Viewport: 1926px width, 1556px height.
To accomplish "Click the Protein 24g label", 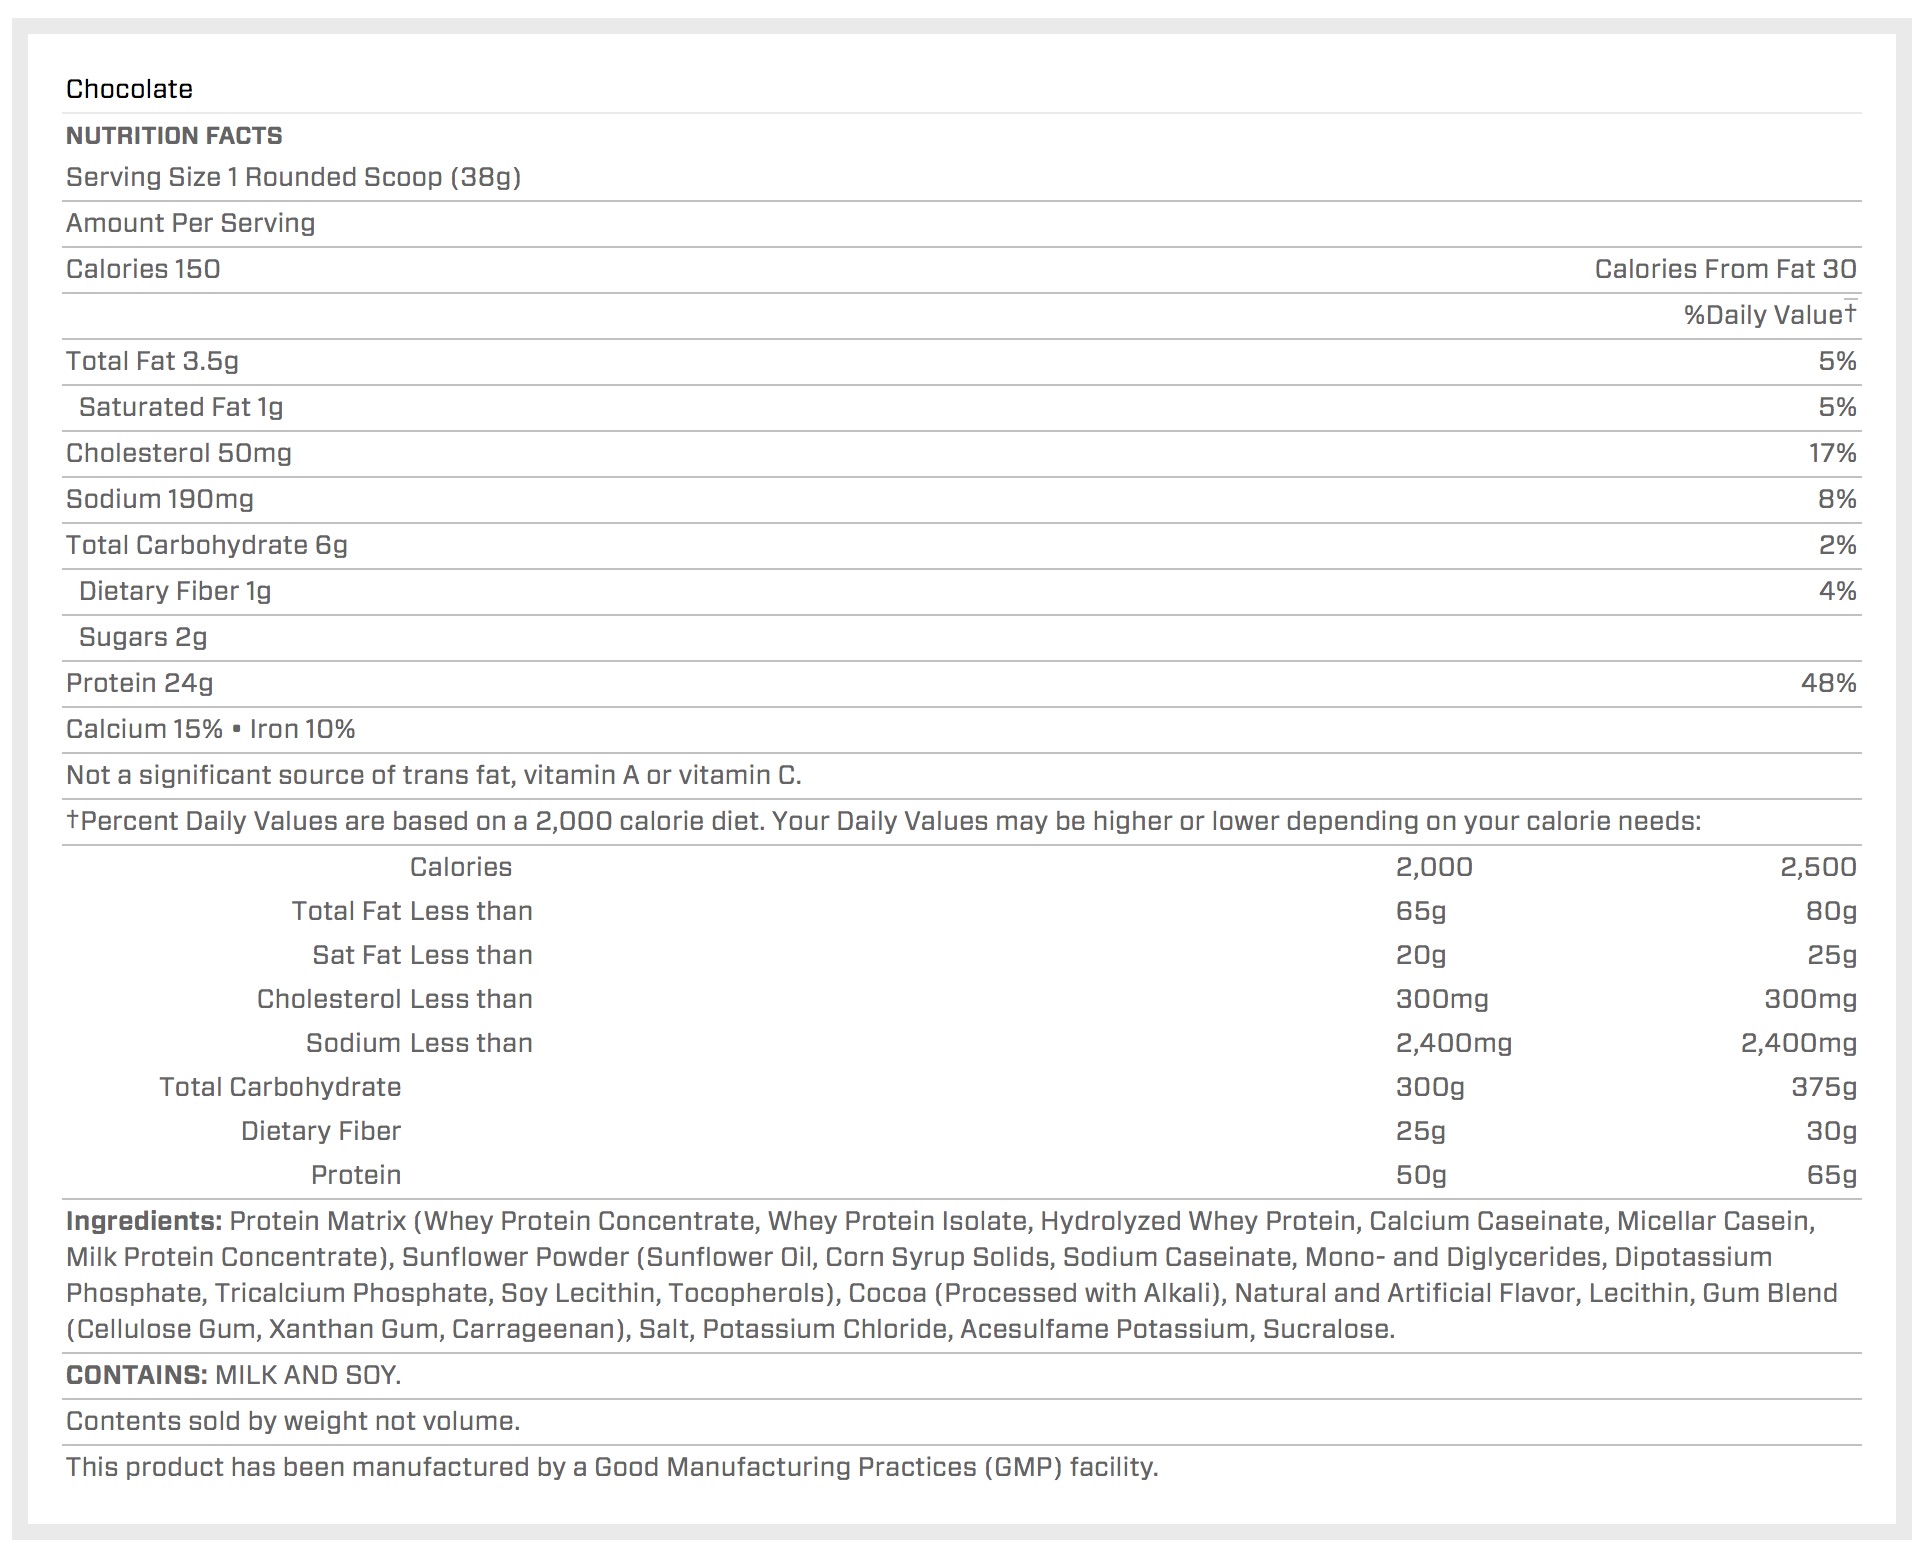I will [x=140, y=683].
